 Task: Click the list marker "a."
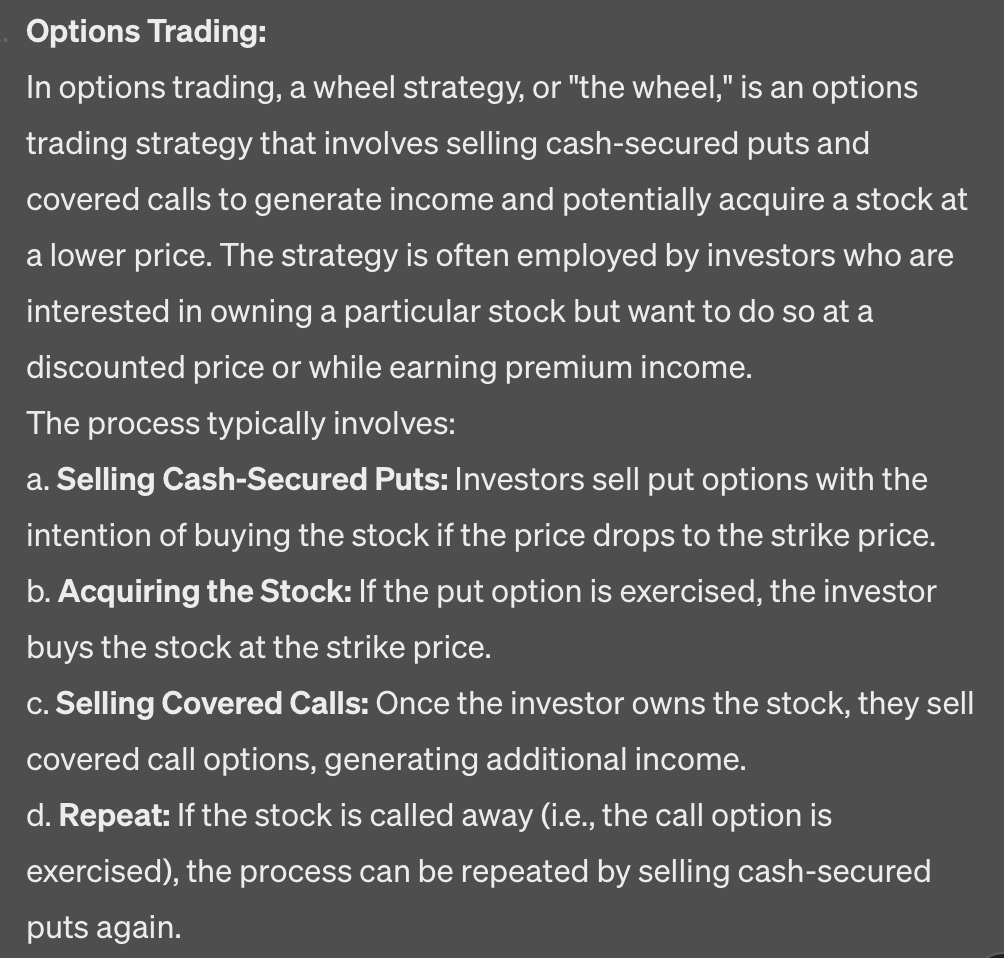pos(38,480)
